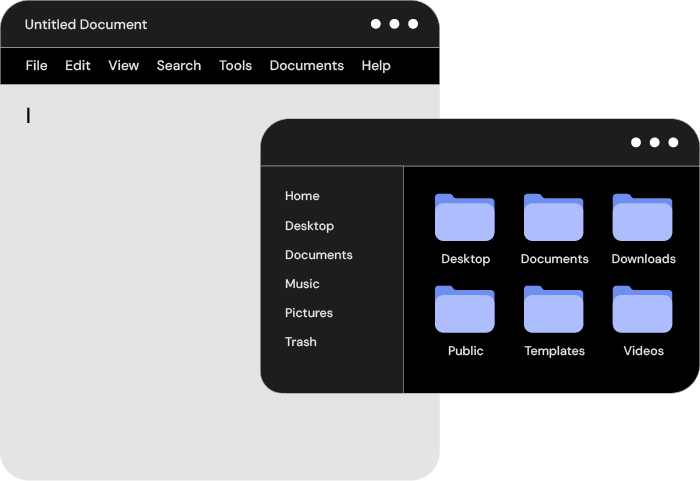Open the Videos folder icon
The image size is (700, 481).
(x=643, y=310)
